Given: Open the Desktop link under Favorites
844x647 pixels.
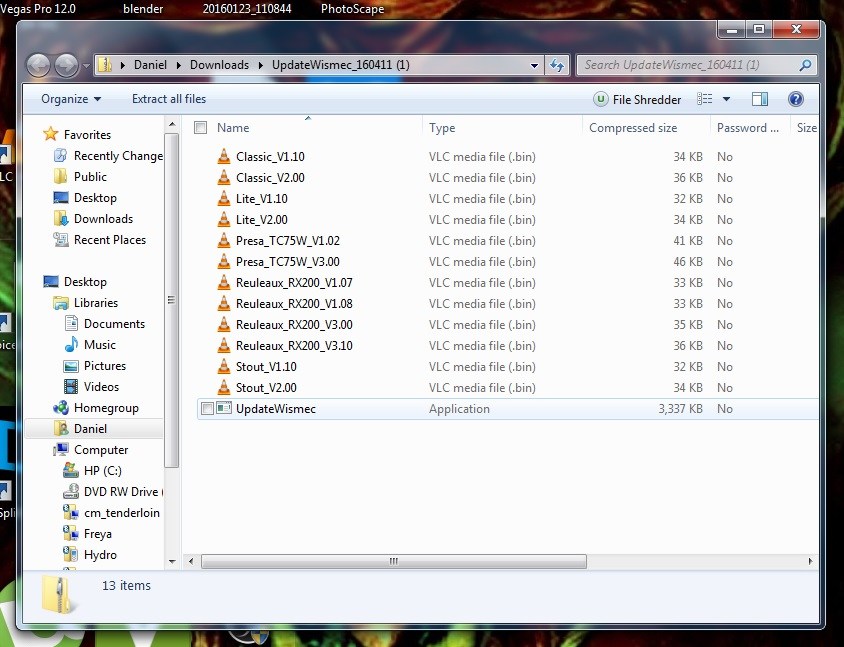Looking at the screenshot, I should tap(85, 198).
